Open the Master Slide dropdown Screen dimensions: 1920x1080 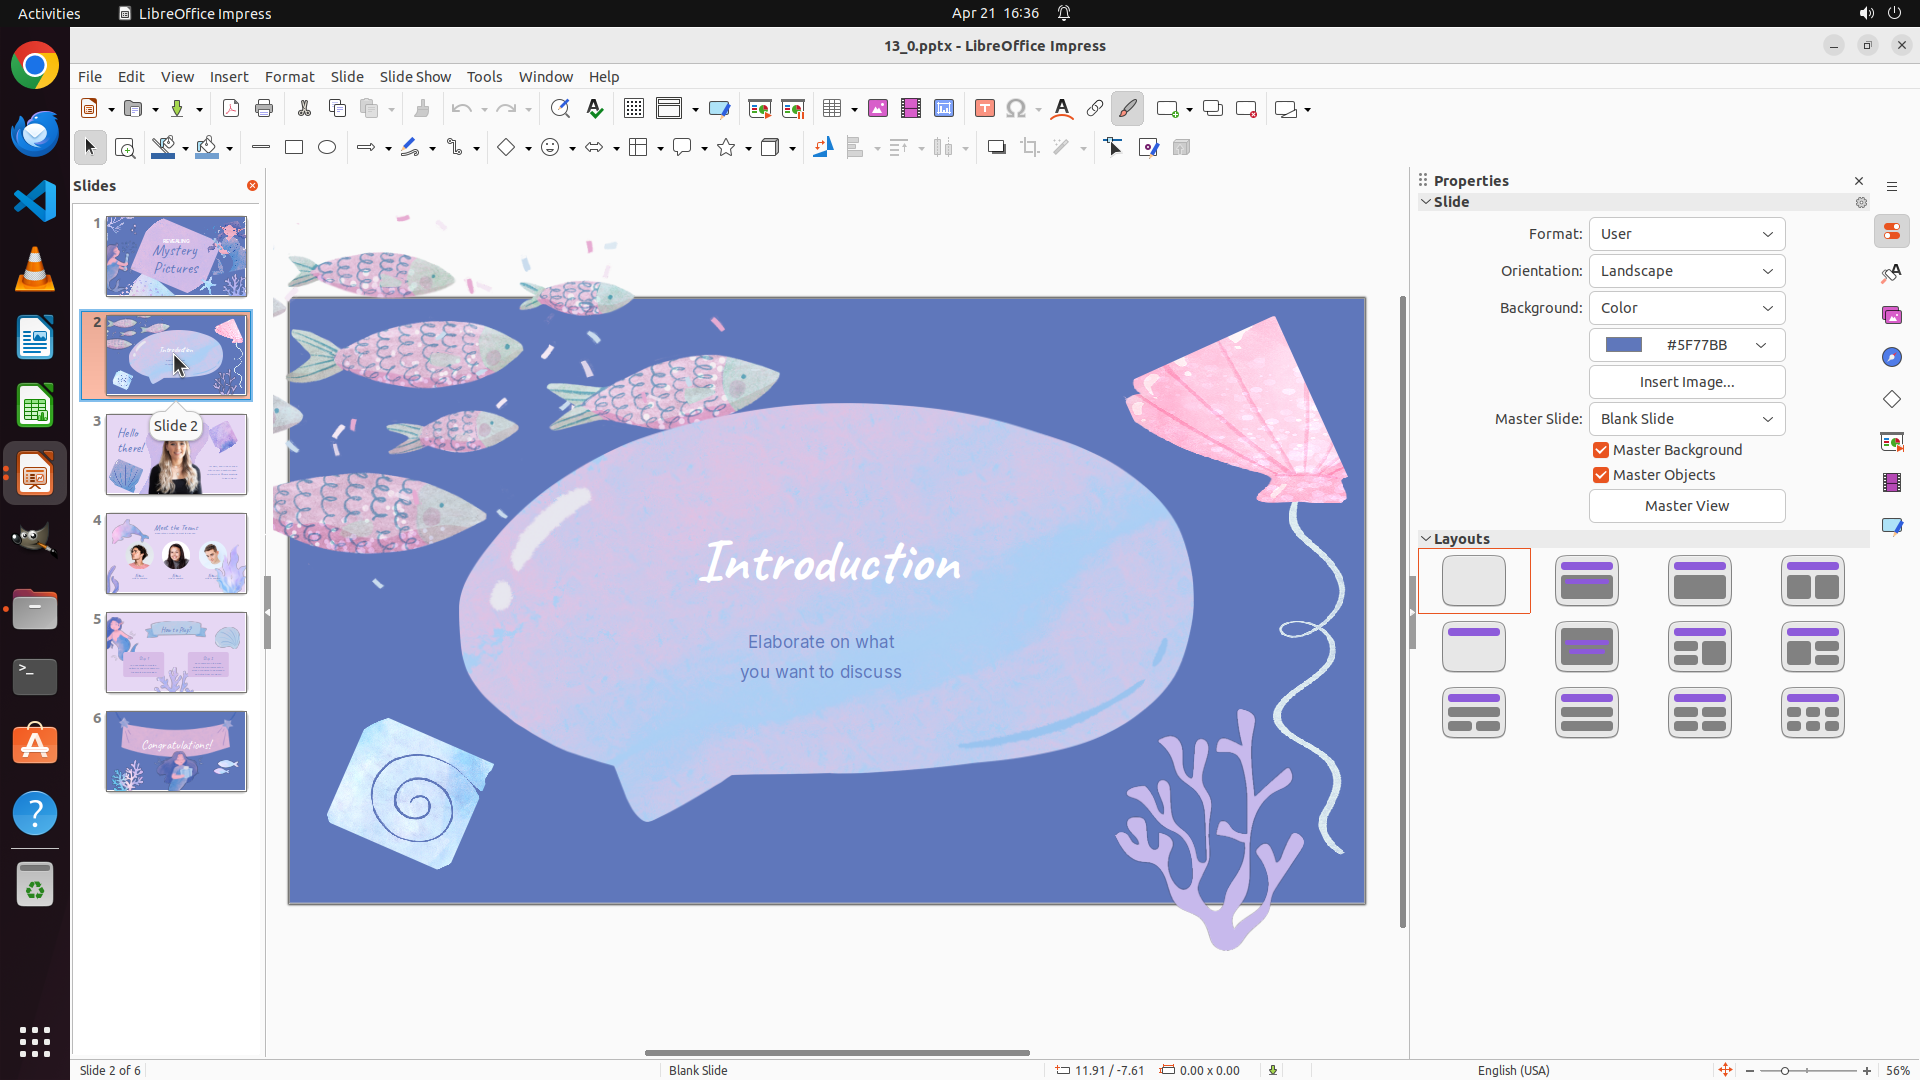pos(1686,420)
